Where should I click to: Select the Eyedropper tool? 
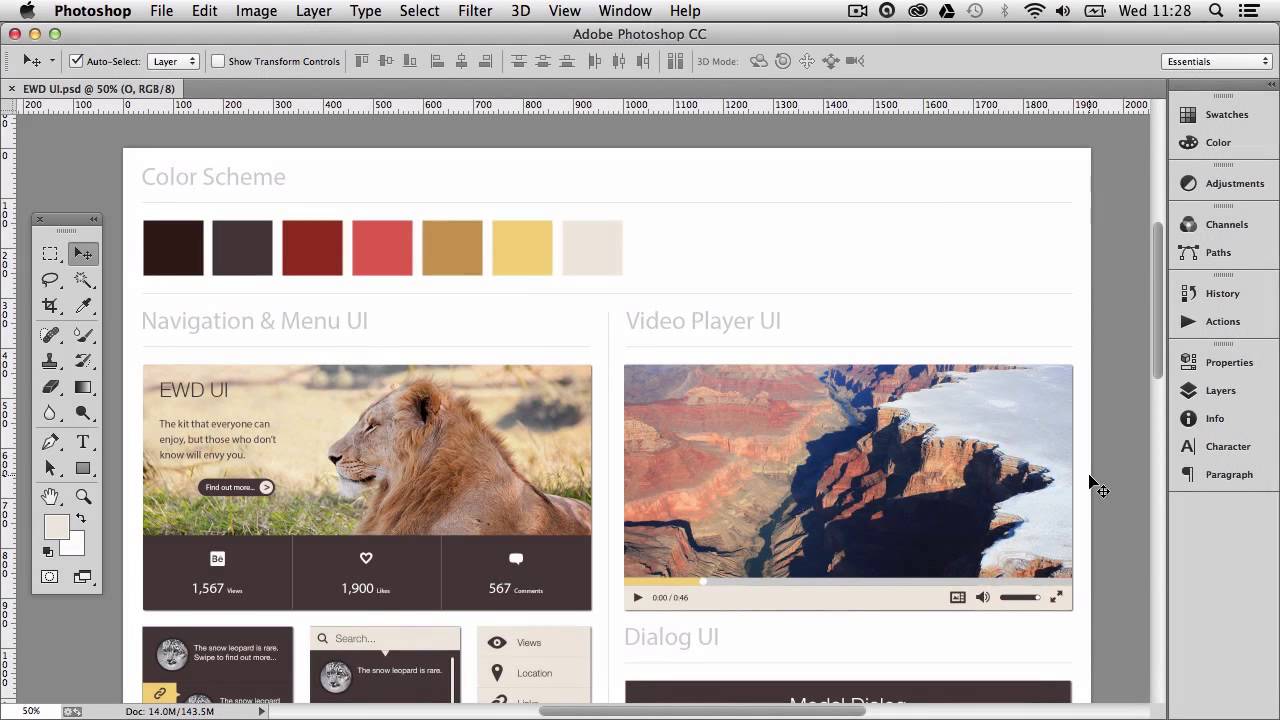tap(83, 306)
